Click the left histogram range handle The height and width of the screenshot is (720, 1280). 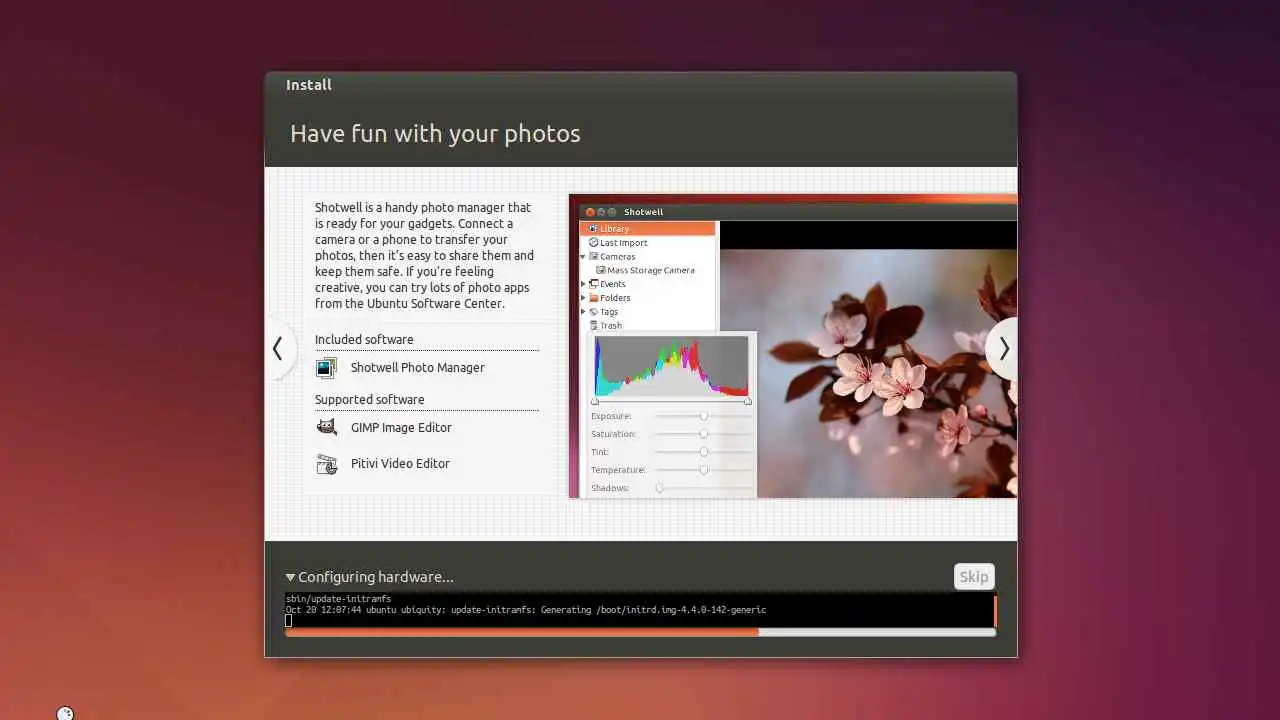pyautogui.click(x=595, y=401)
